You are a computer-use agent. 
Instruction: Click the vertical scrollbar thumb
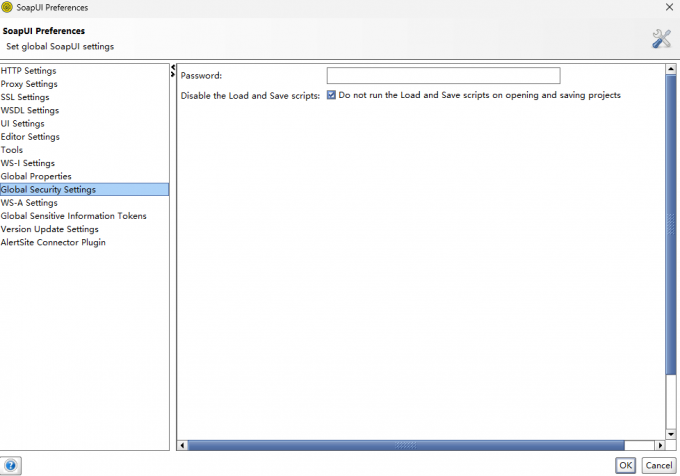pos(671,224)
